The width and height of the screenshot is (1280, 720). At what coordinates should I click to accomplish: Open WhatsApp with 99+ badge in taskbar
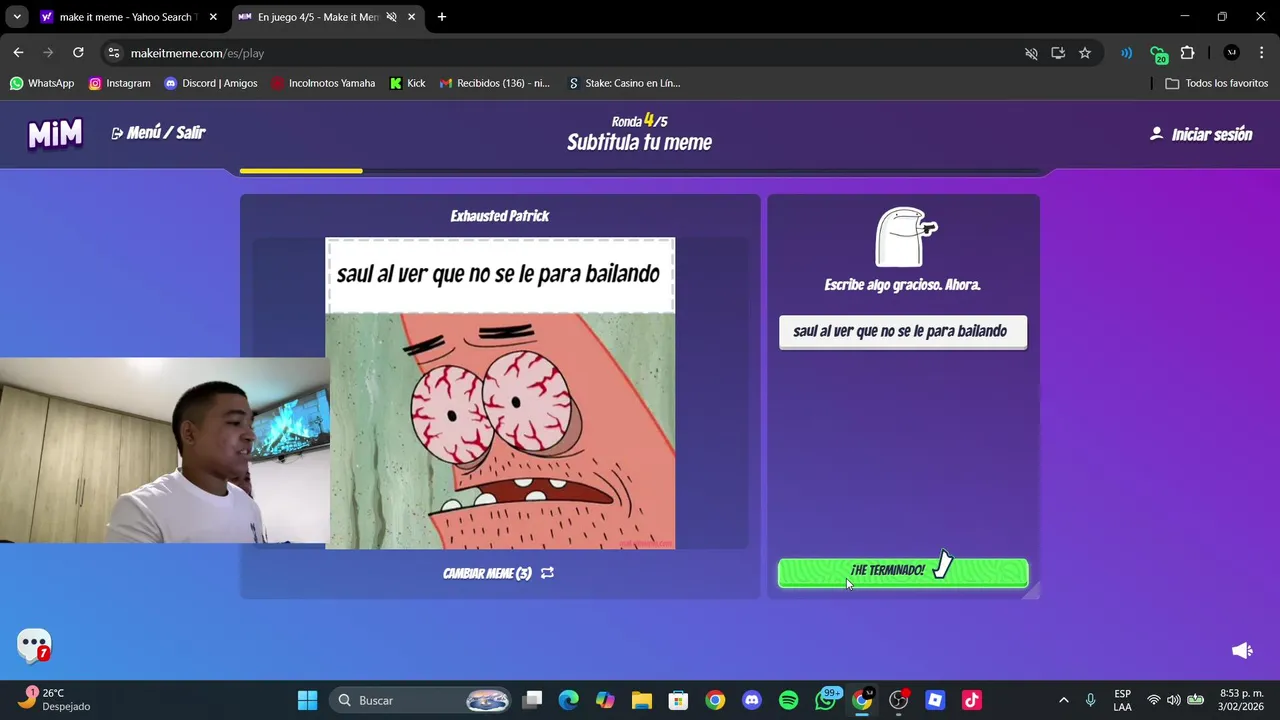826,699
